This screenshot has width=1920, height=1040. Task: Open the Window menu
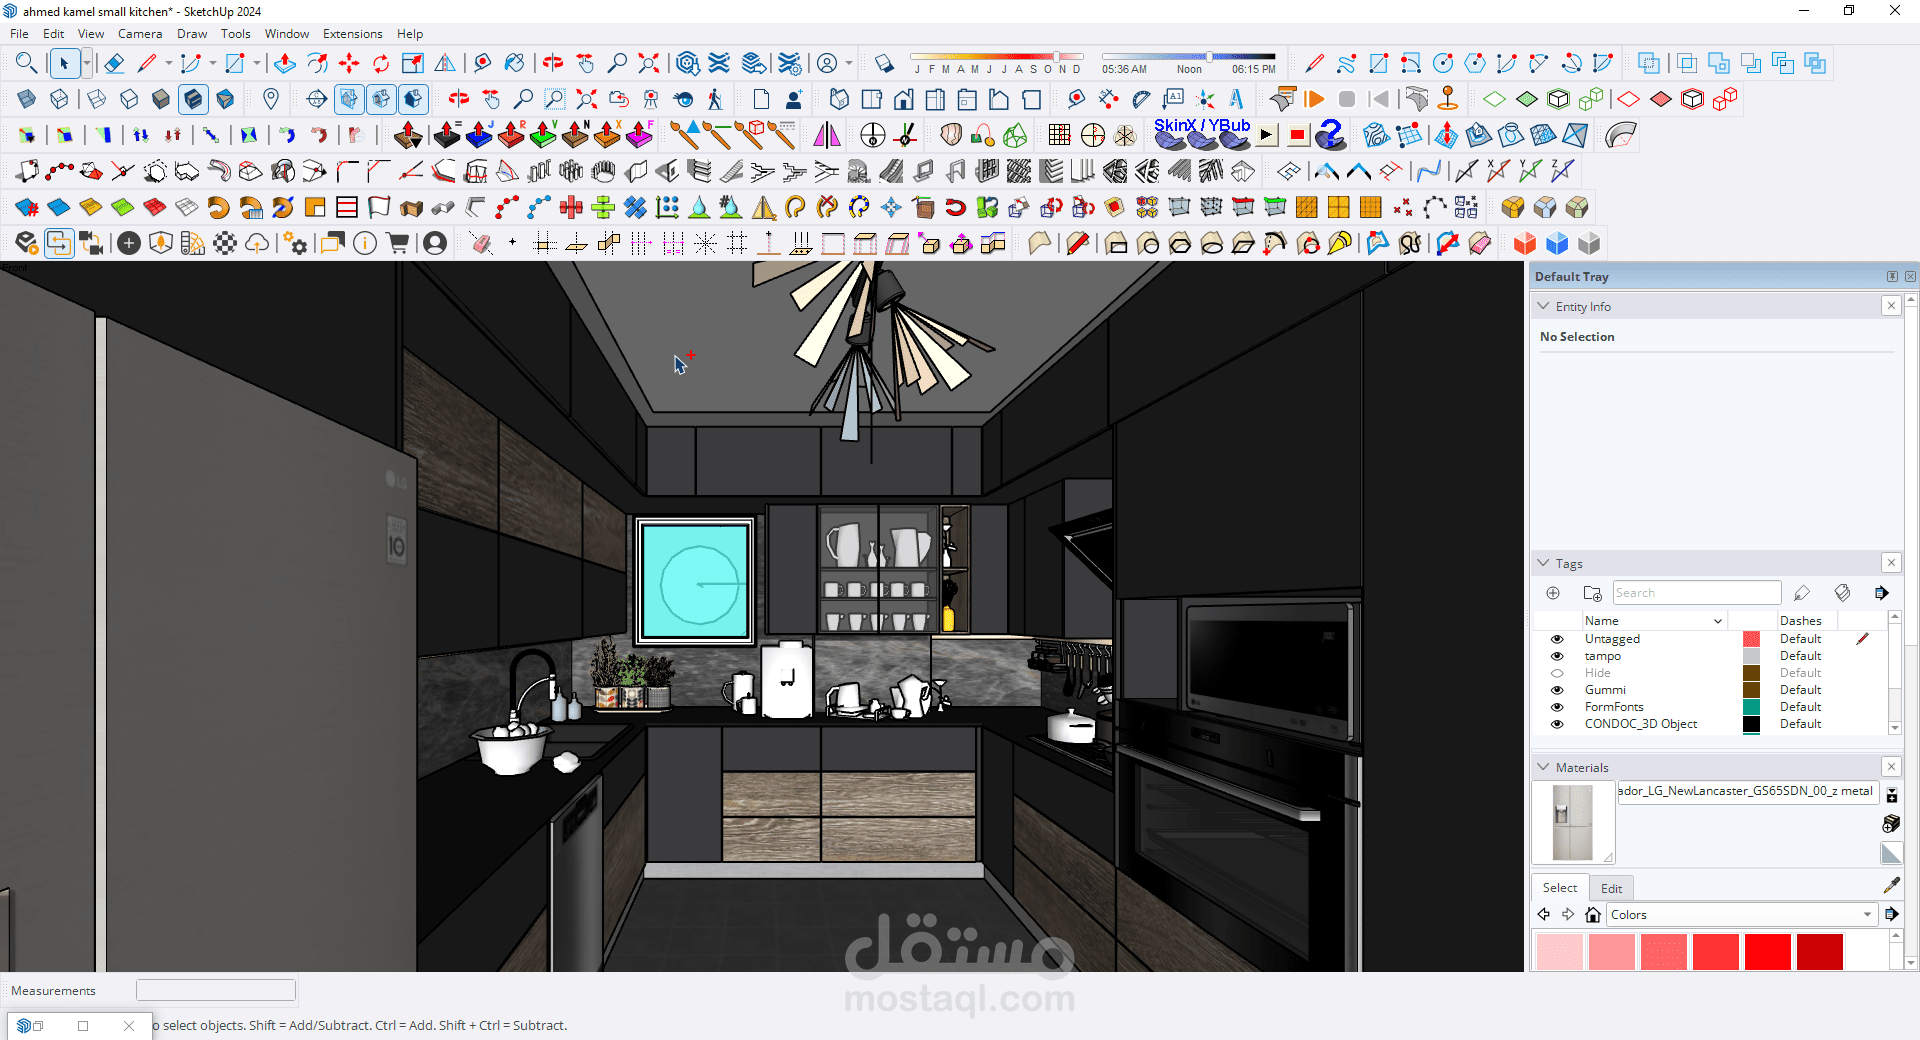click(x=286, y=34)
